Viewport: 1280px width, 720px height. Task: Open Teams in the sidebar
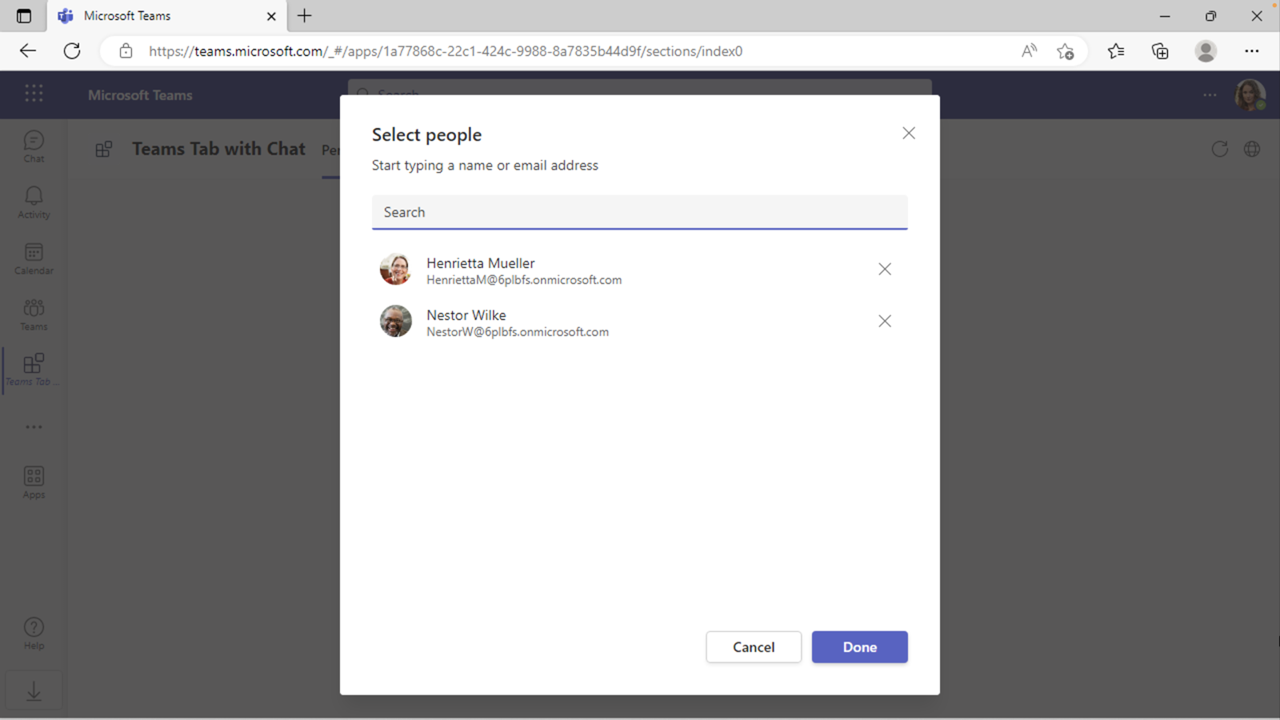(x=34, y=314)
